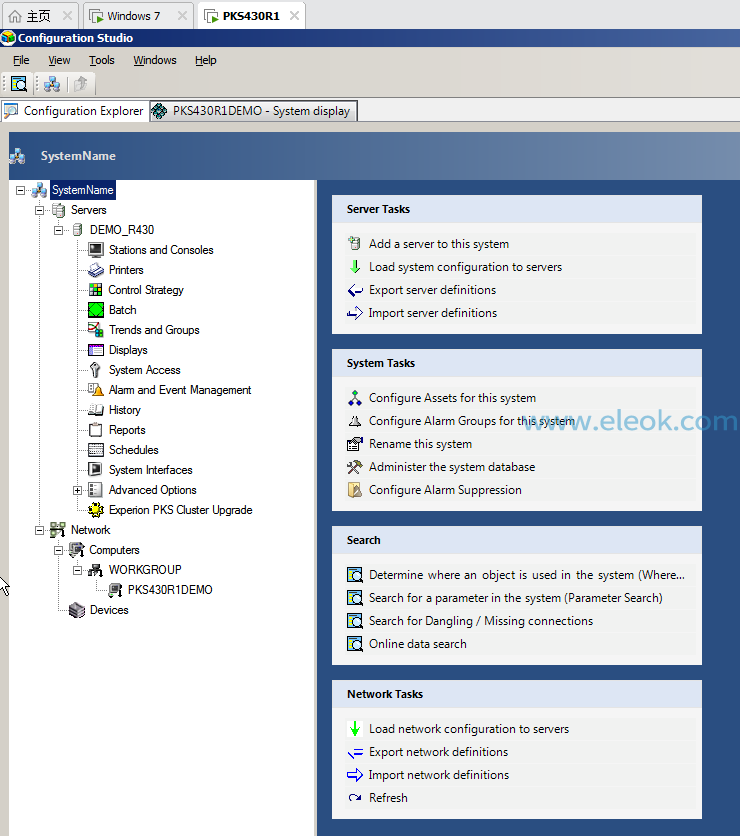The width and height of the screenshot is (740, 836).
Task: Click the Printers icon in tree
Action: click(x=96, y=270)
